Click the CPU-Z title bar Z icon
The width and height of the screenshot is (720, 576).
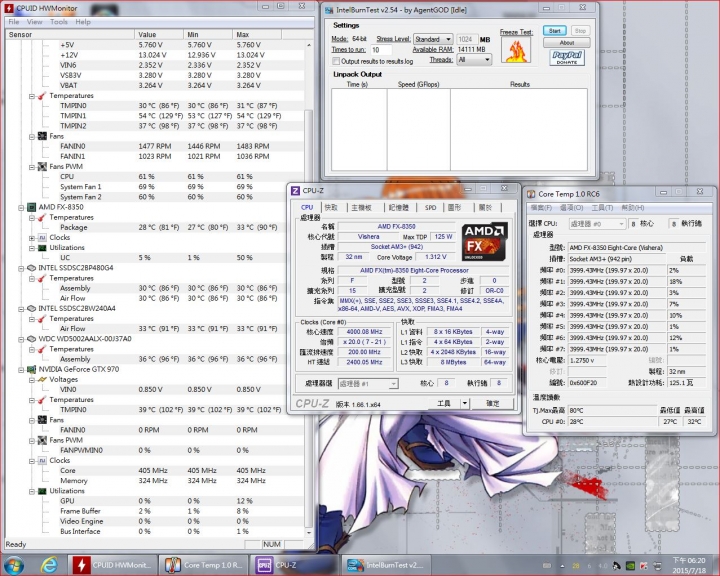tap(296, 190)
